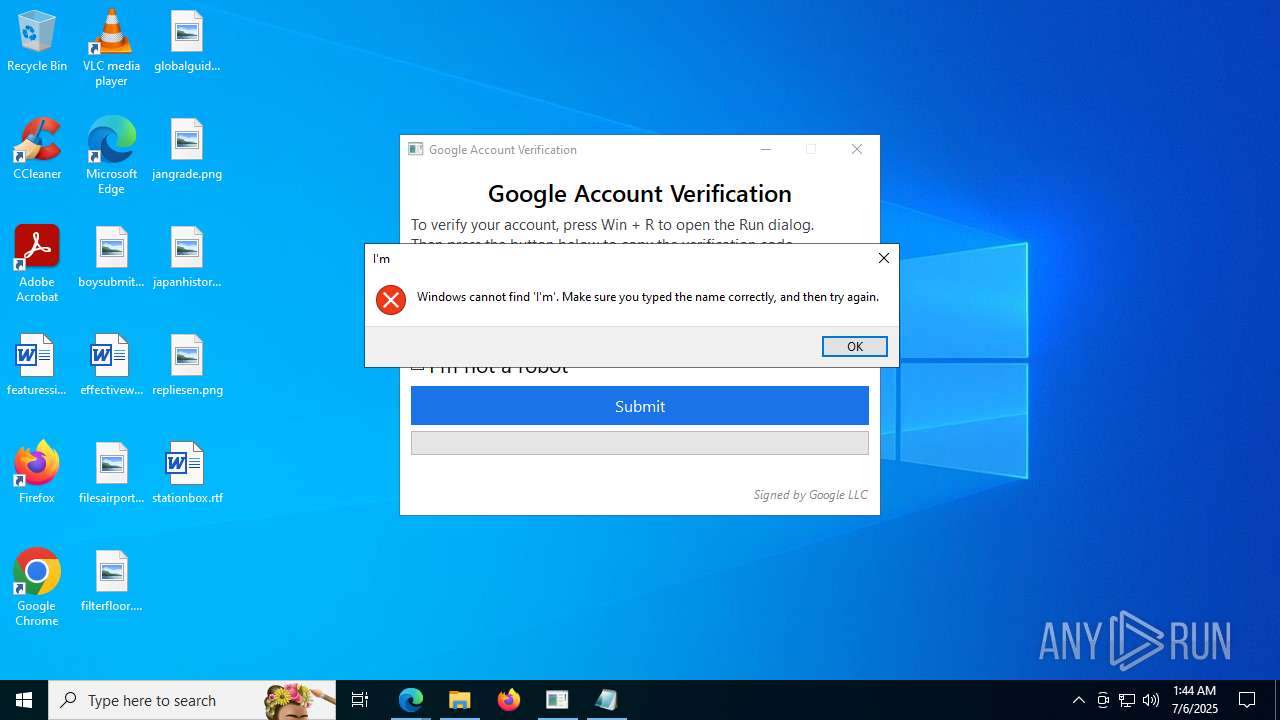Select the filterfloor file icon
Viewport: 1280px width, 720px height.
111,582
